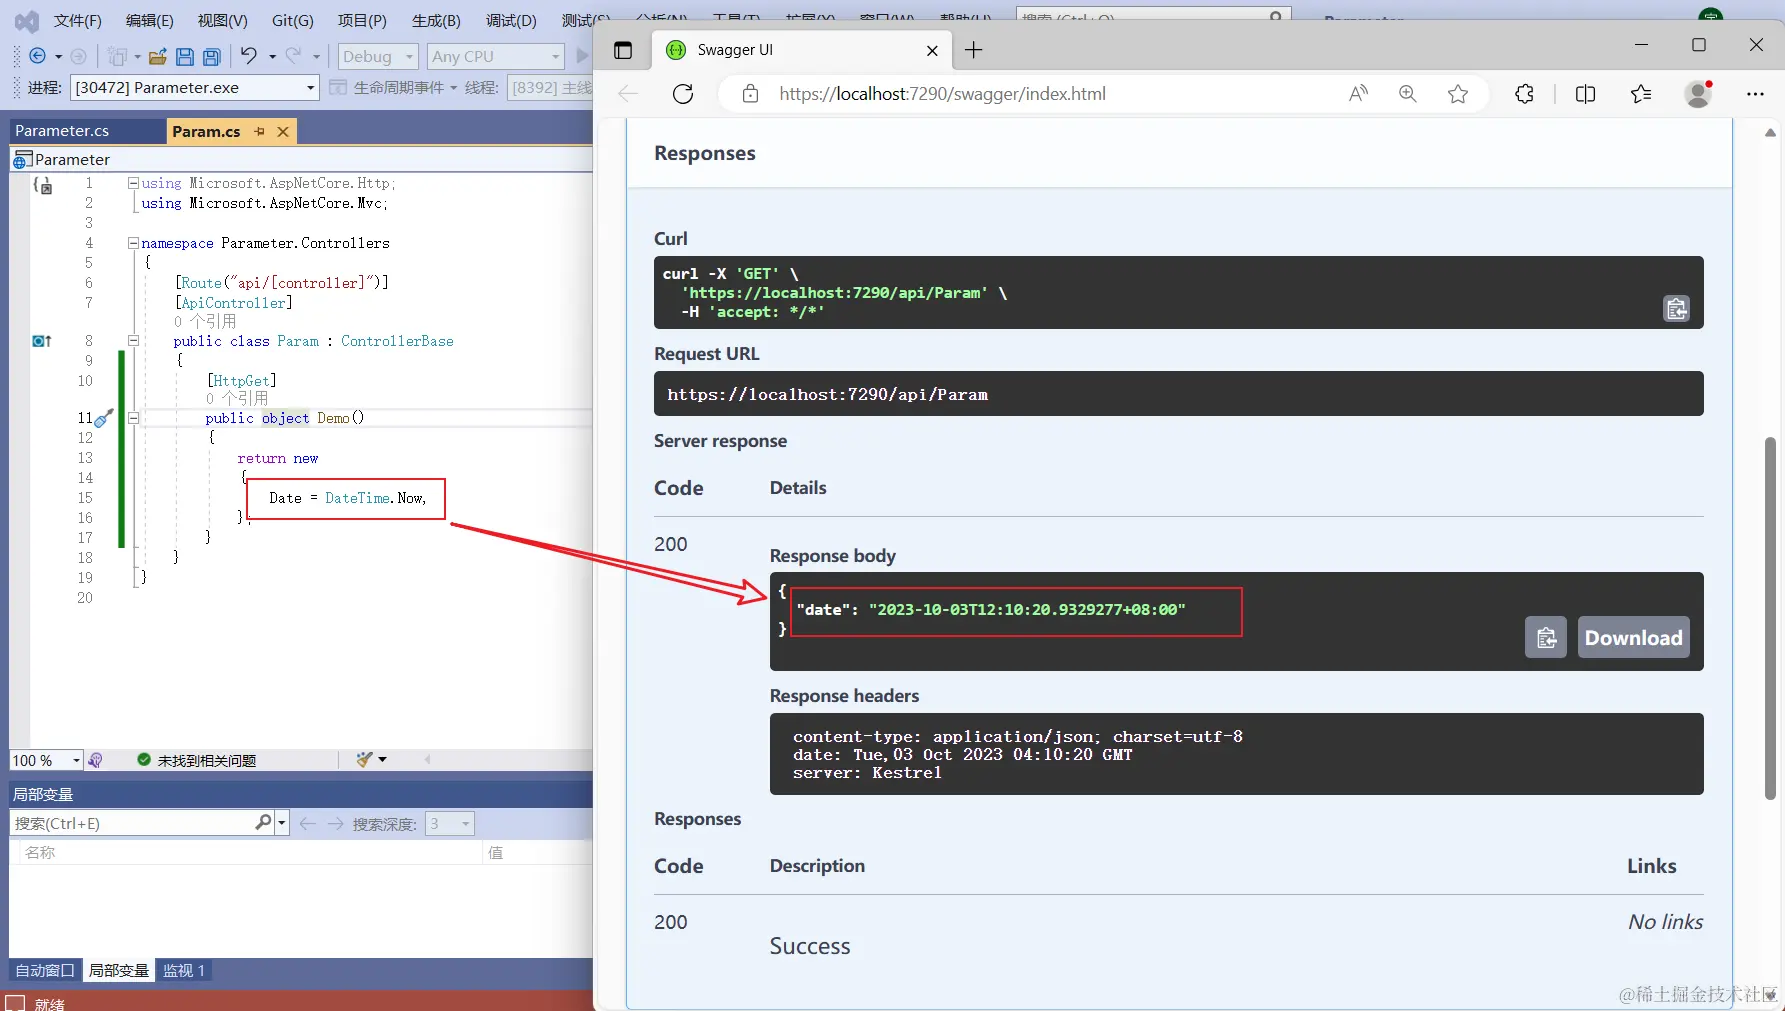
Task: Open Edge tab actions menu icon
Action: [623, 50]
